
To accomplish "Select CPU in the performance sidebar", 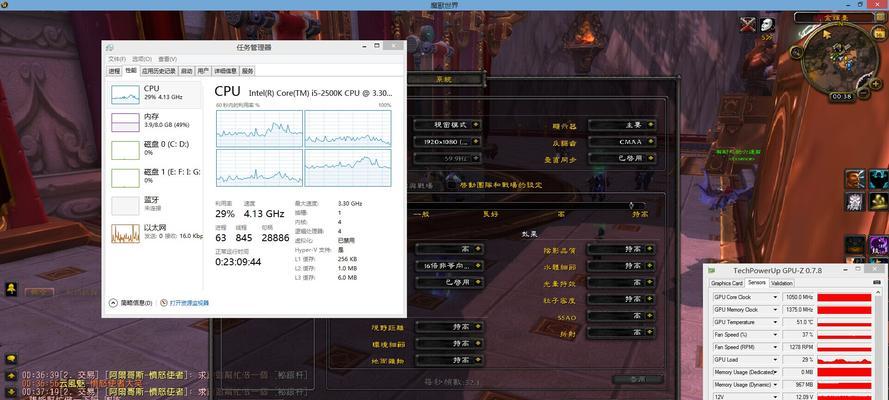I will click(155, 95).
